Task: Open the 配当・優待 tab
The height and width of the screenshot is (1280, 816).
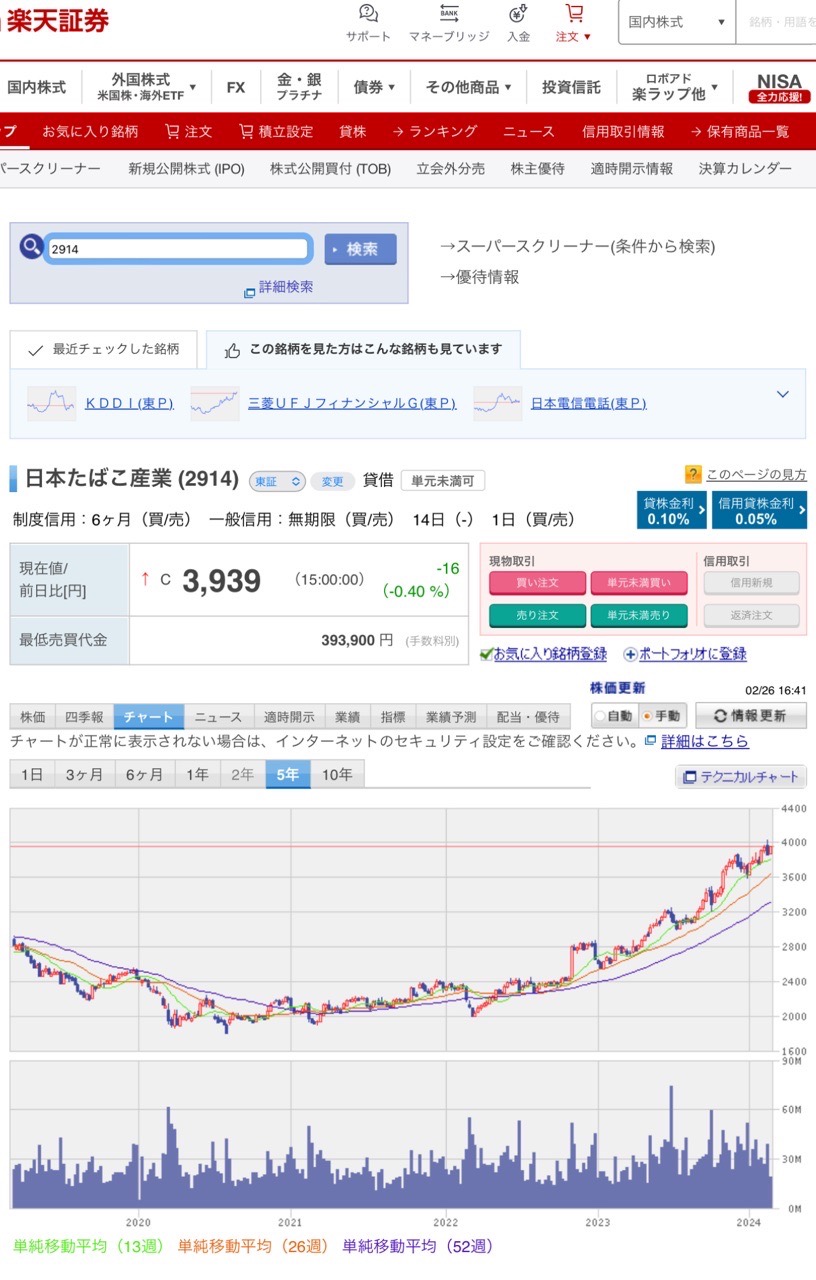Action: (528, 717)
